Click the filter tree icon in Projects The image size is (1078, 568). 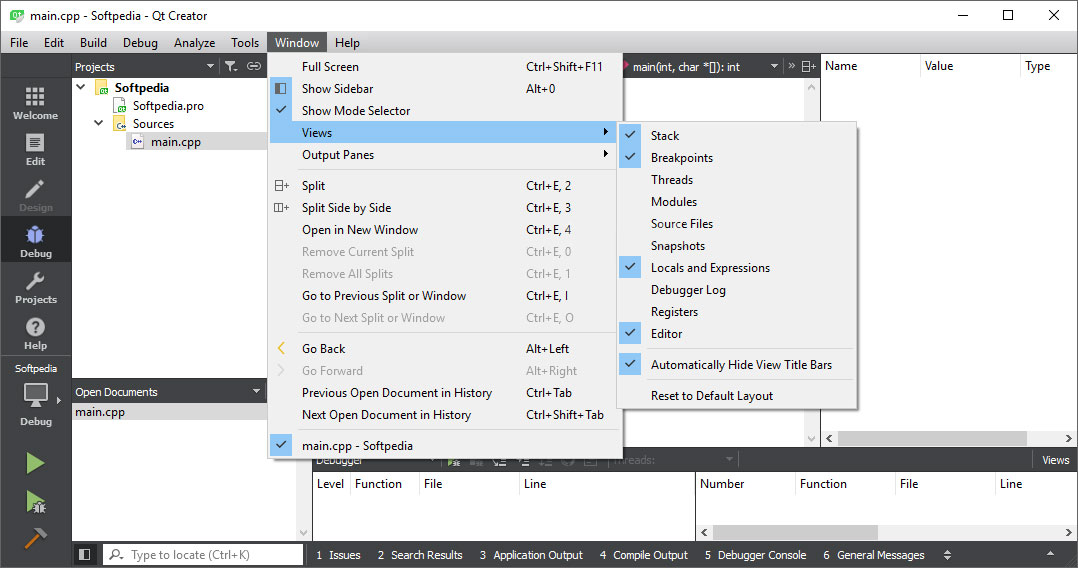[230, 67]
